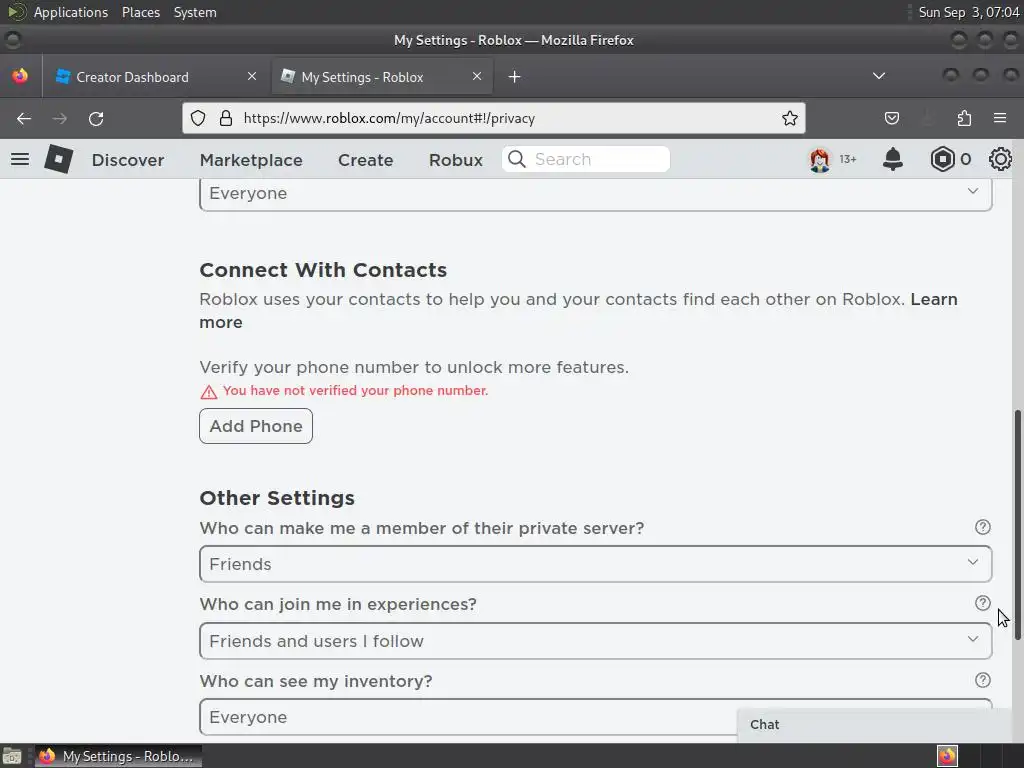Click the page vertical scrollbar thumb
The width and height of the screenshot is (1024, 768).
coord(1017,524)
